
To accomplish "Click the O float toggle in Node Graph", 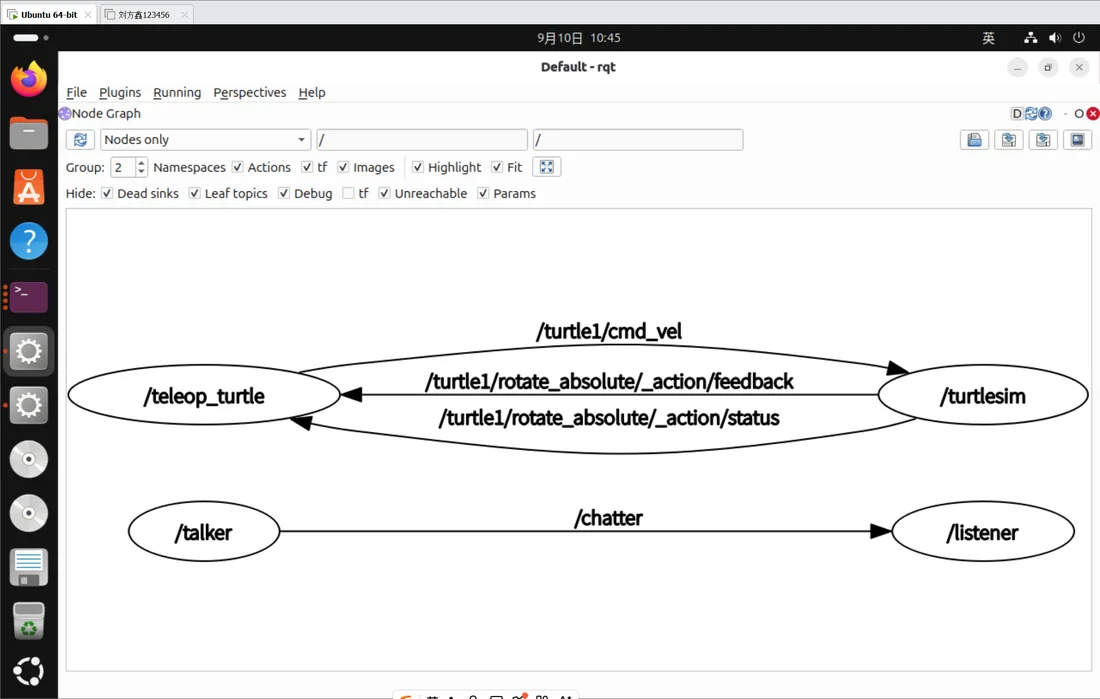I will coord(1079,114).
